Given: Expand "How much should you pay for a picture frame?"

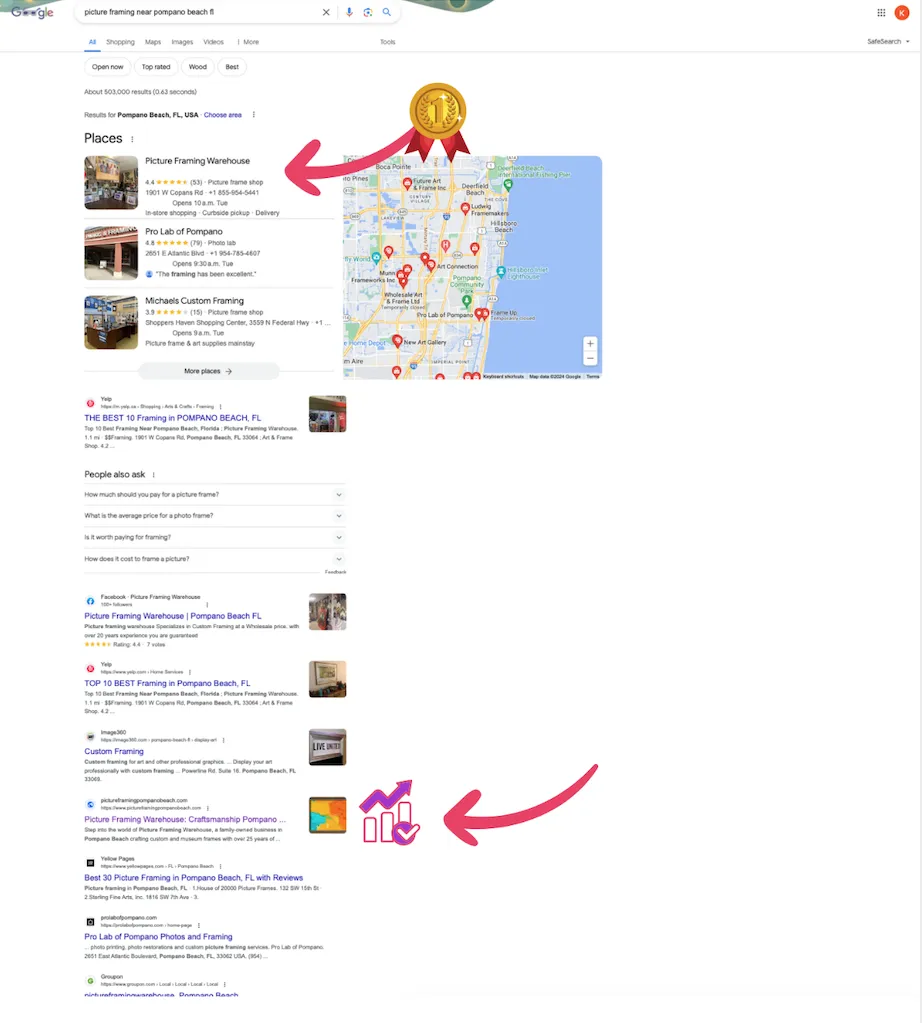Looking at the screenshot, I should pos(215,495).
